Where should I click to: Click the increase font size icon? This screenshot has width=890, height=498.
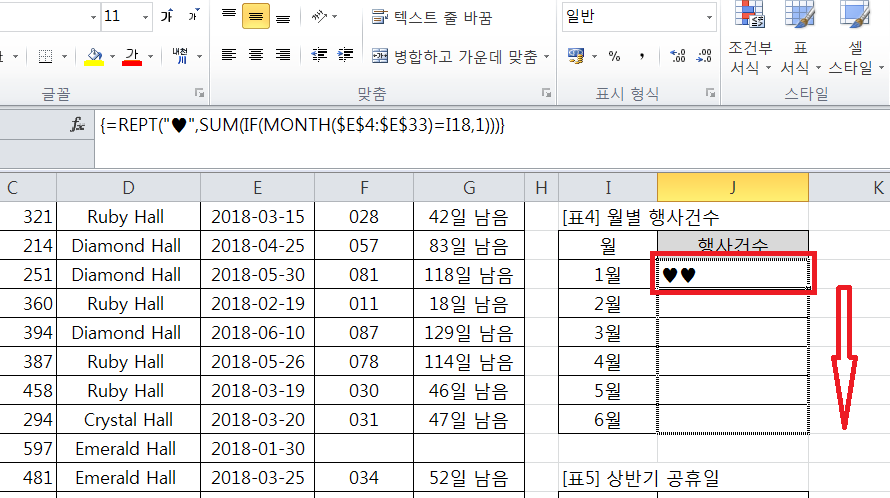click(x=166, y=17)
